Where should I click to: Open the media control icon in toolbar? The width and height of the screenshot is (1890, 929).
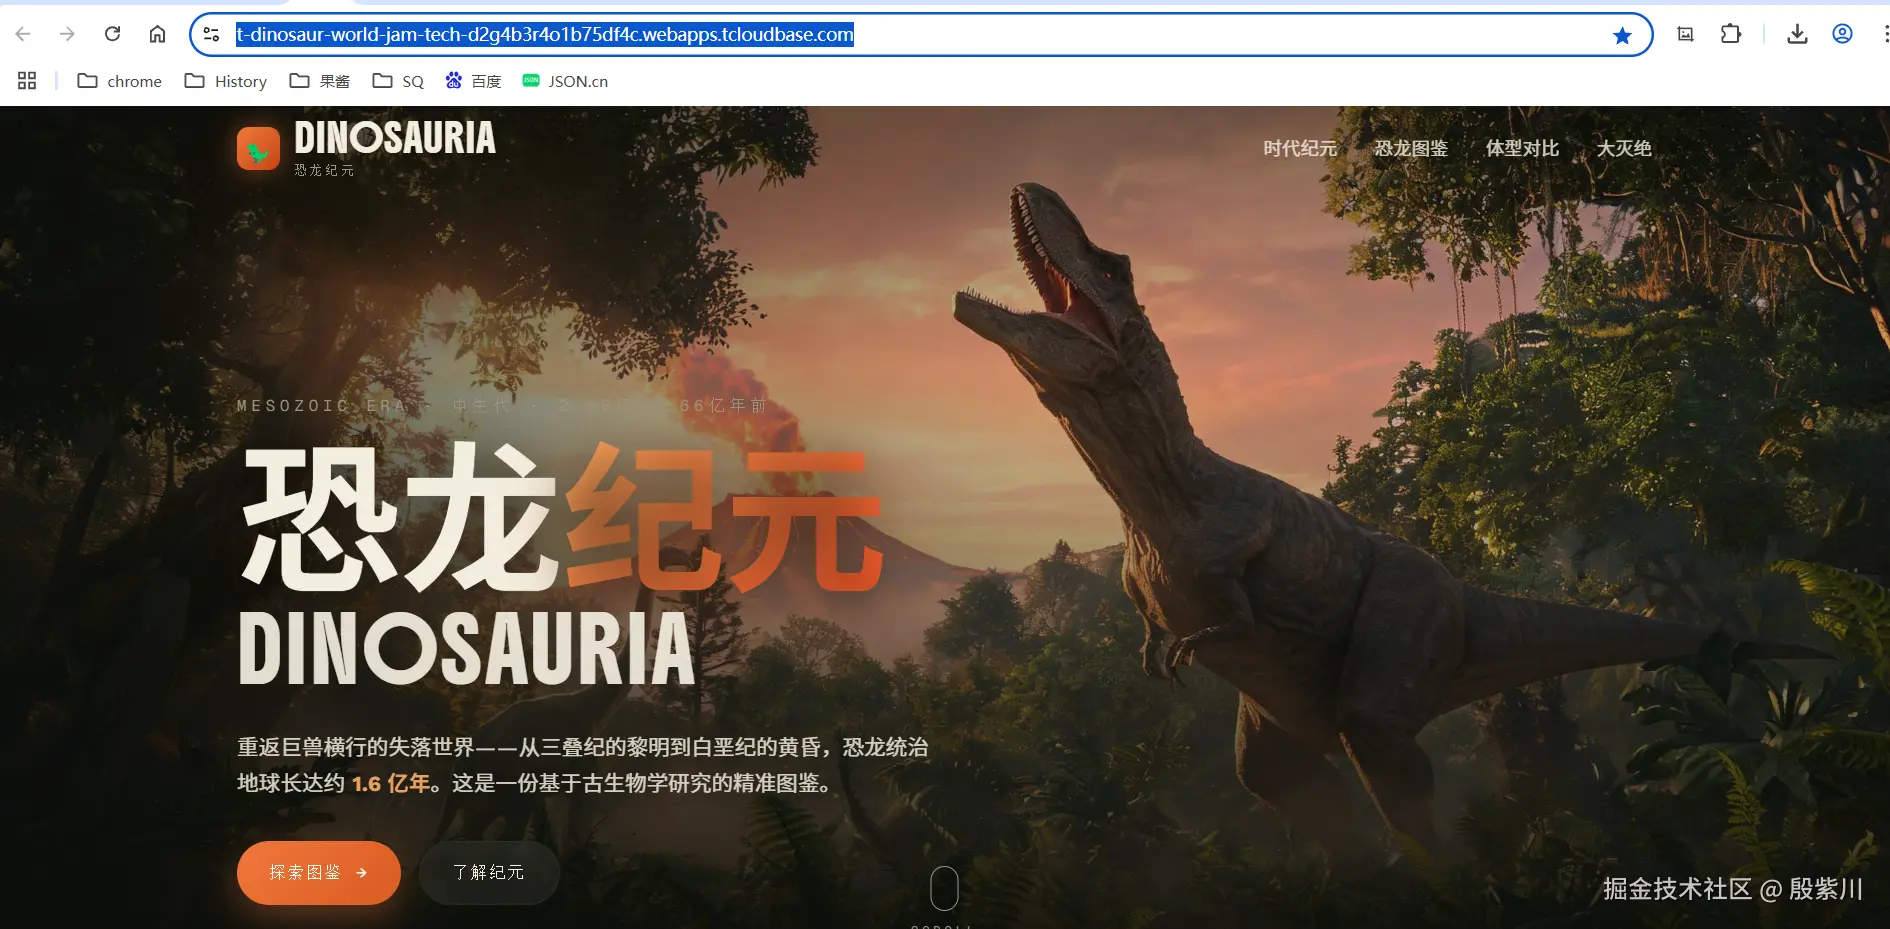(x=1685, y=34)
